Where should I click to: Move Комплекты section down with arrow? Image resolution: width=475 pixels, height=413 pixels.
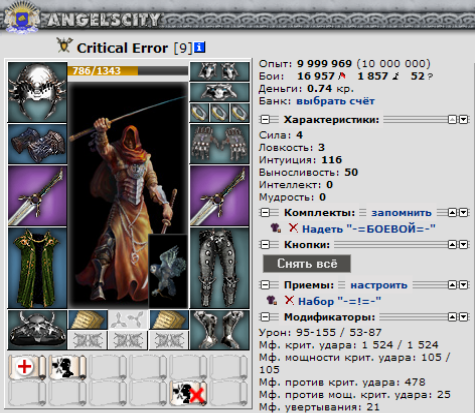464,213
